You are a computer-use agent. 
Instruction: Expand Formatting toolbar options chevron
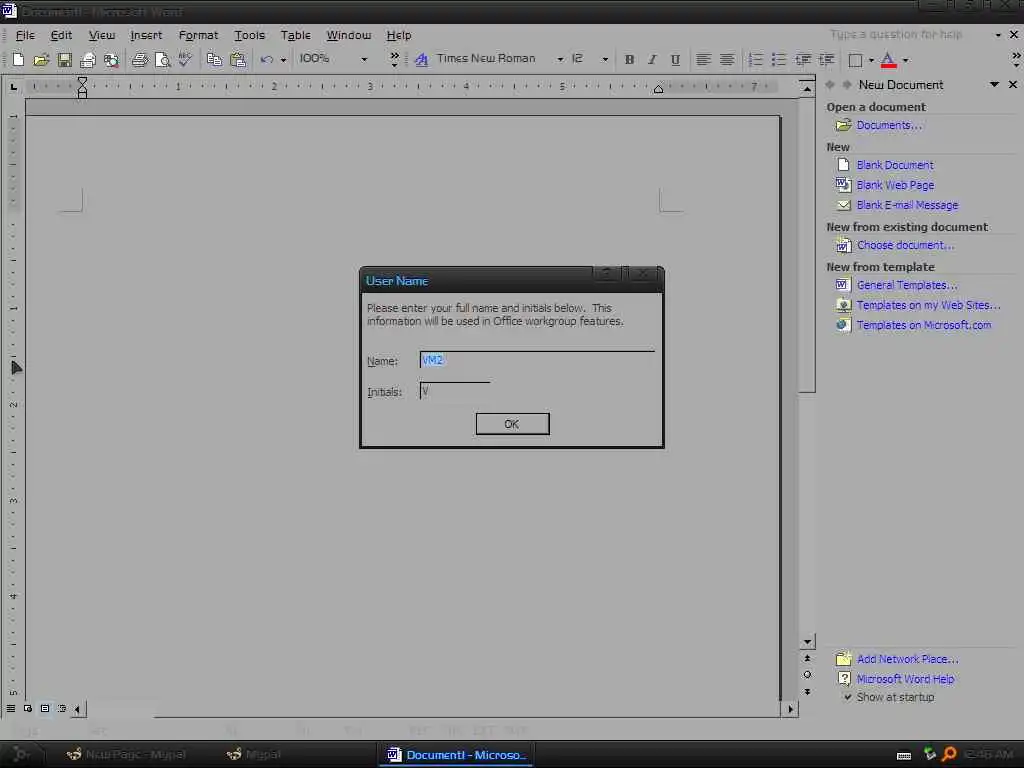[x=1016, y=59]
